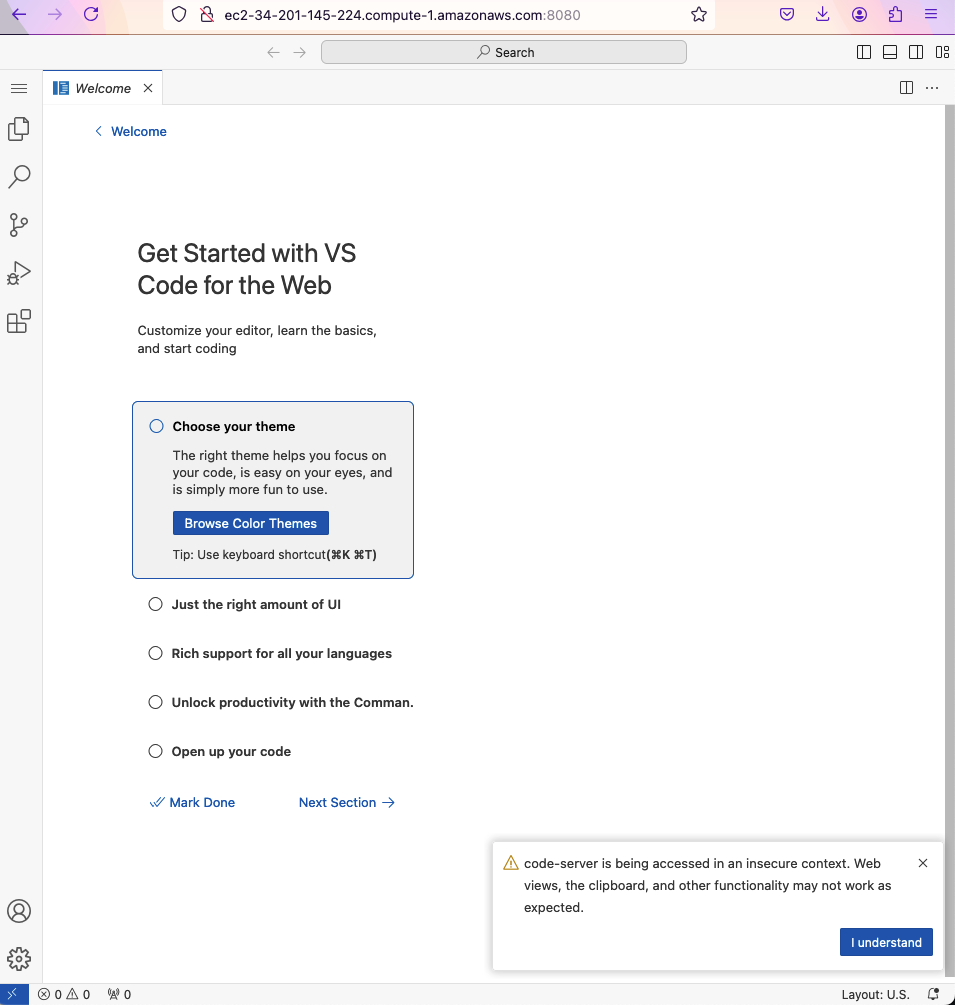Open notifications bell in status bar

pos(933,994)
